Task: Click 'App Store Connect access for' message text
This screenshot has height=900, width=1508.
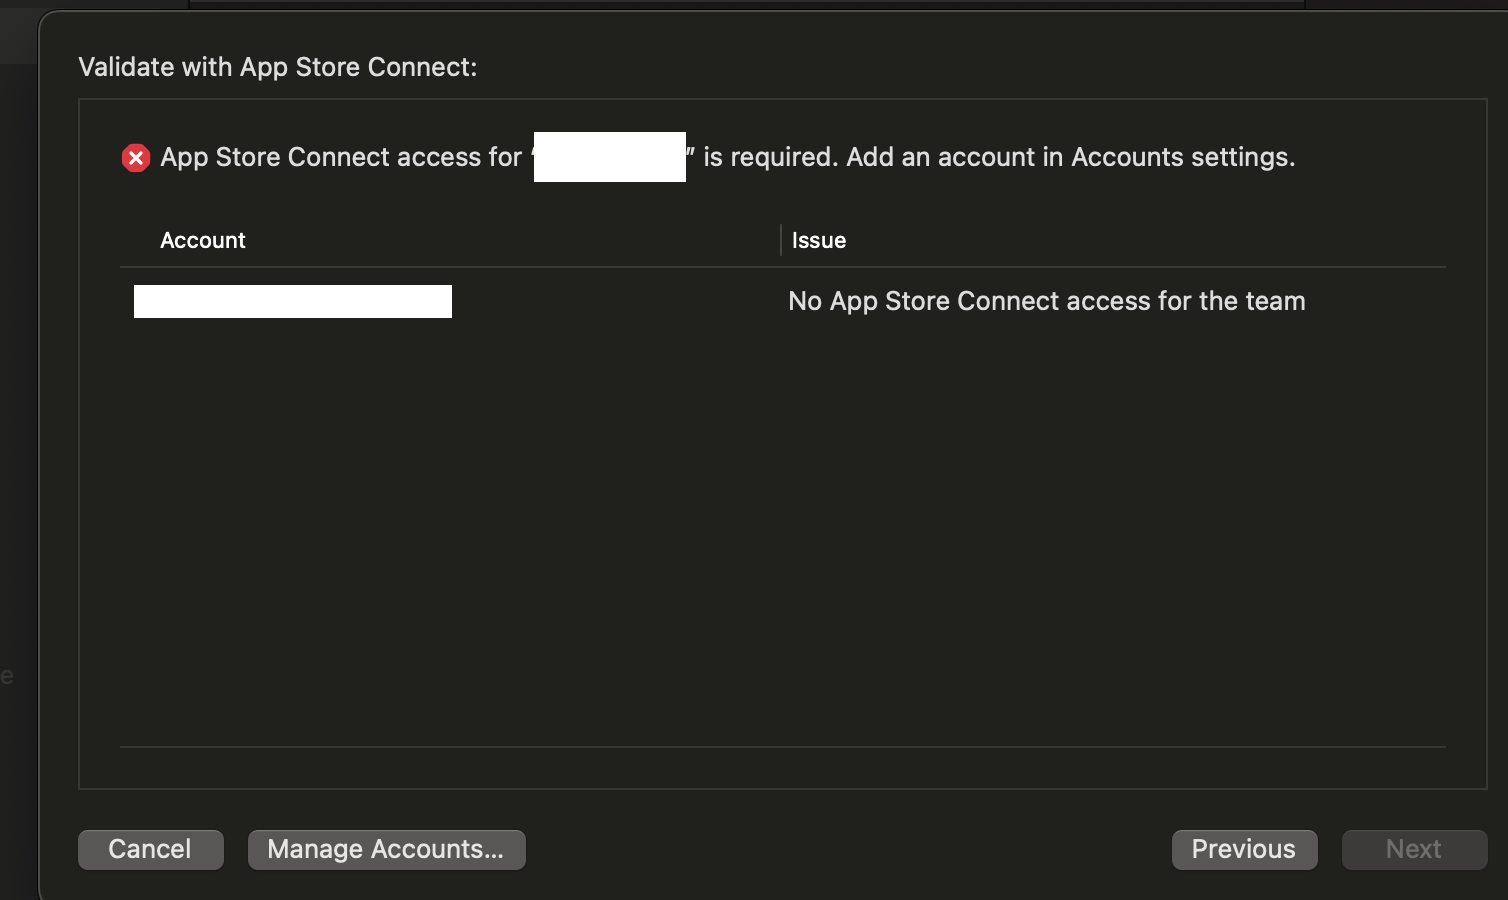Action: (x=341, y=157)
